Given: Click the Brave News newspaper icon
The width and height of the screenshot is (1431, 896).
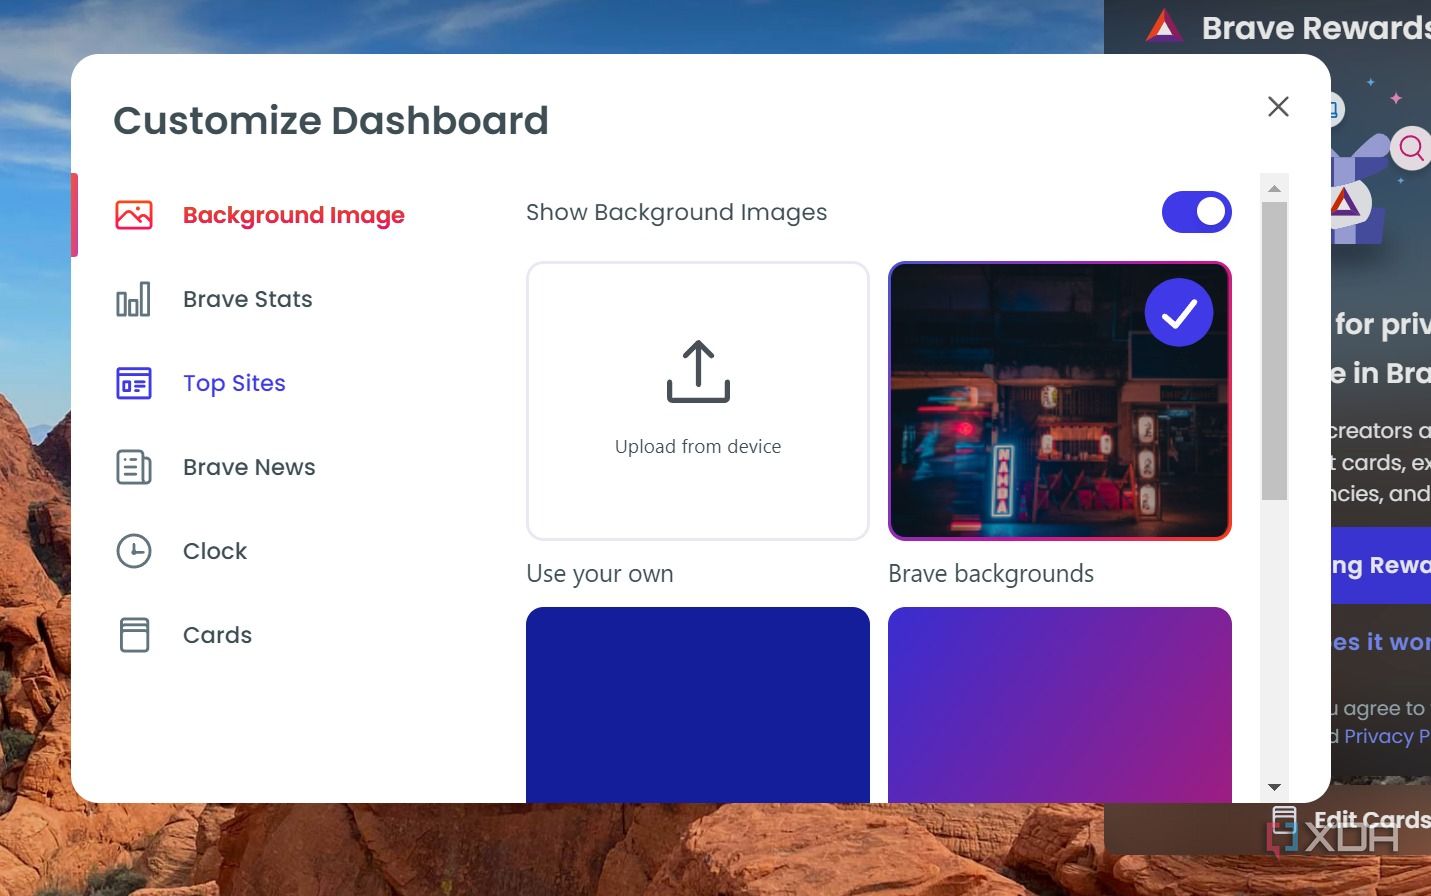Looking at the screenshot, I should [134, 467].
